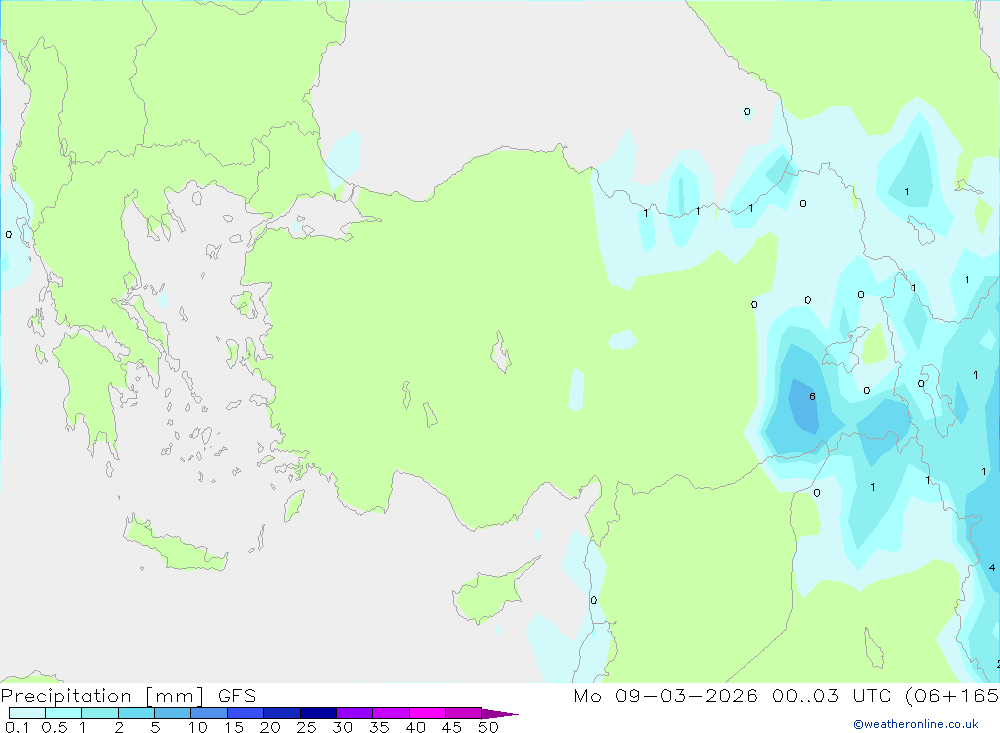
Task: Click the 'Precipitation [mm] GFS' title
Action: (128, 696)
